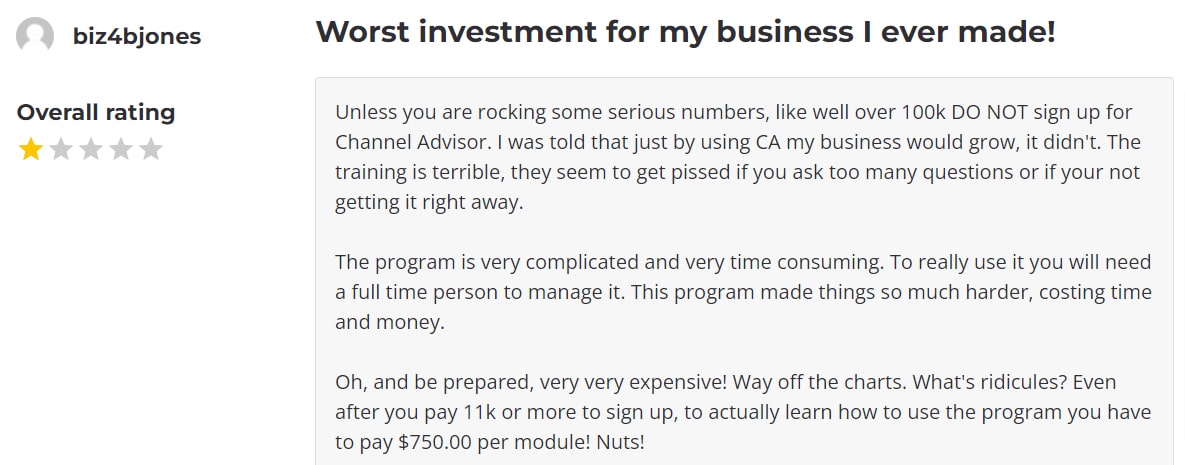Click the fourth gray rating star

[x=121, y=149]
